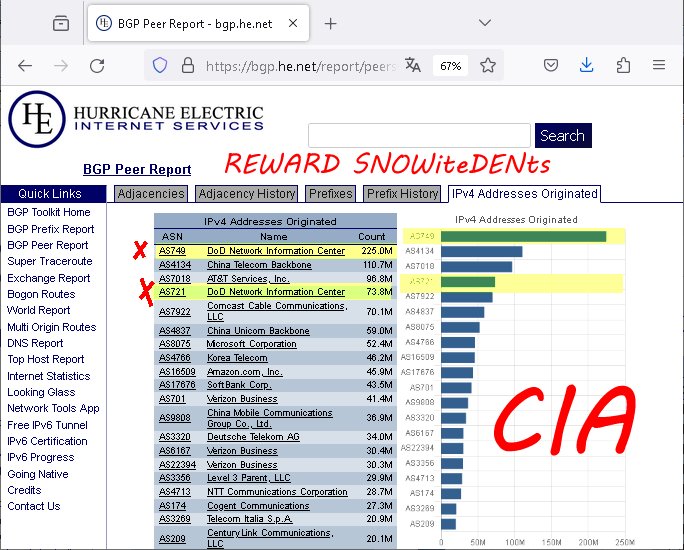The image size is (684, 550).
Task: Open Bogon Routes quick link
Action: coord(41,294)
